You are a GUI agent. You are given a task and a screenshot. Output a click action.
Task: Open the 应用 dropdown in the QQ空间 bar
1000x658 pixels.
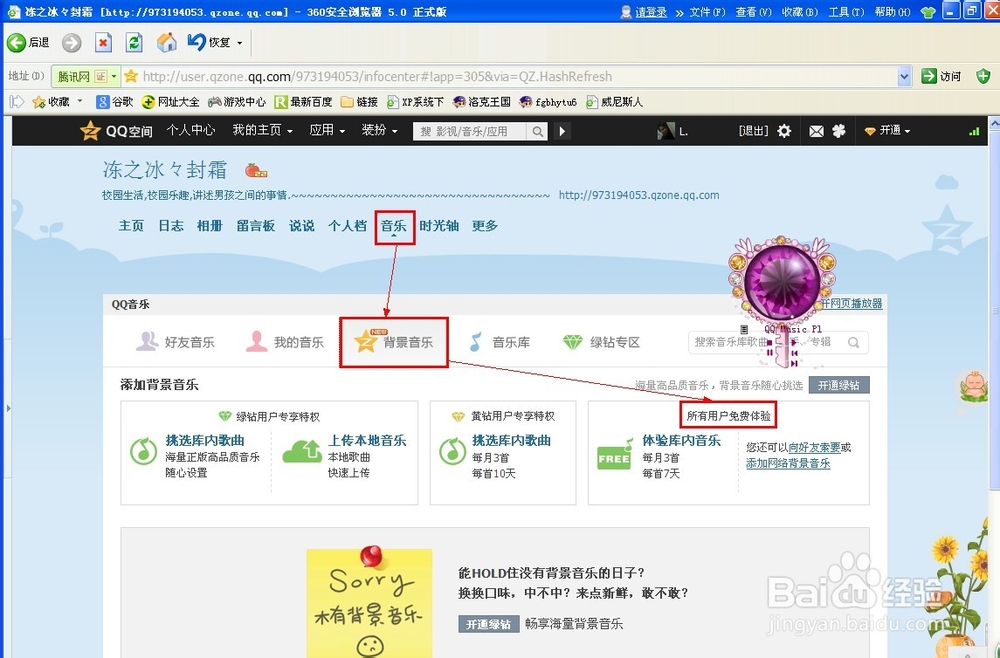click(x=327, y=130)
